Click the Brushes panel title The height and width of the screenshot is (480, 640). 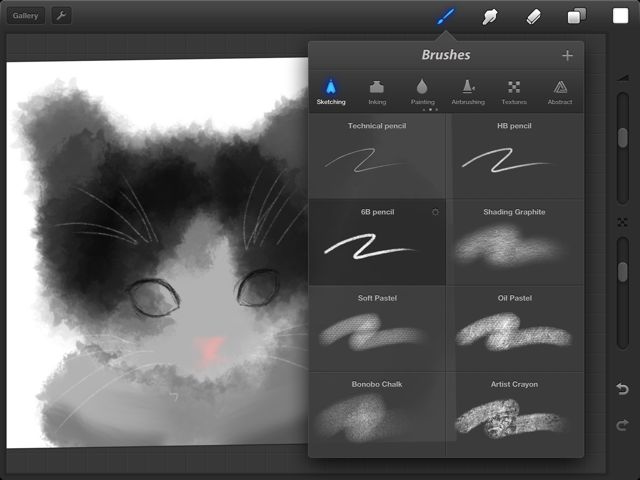(446, 55)
